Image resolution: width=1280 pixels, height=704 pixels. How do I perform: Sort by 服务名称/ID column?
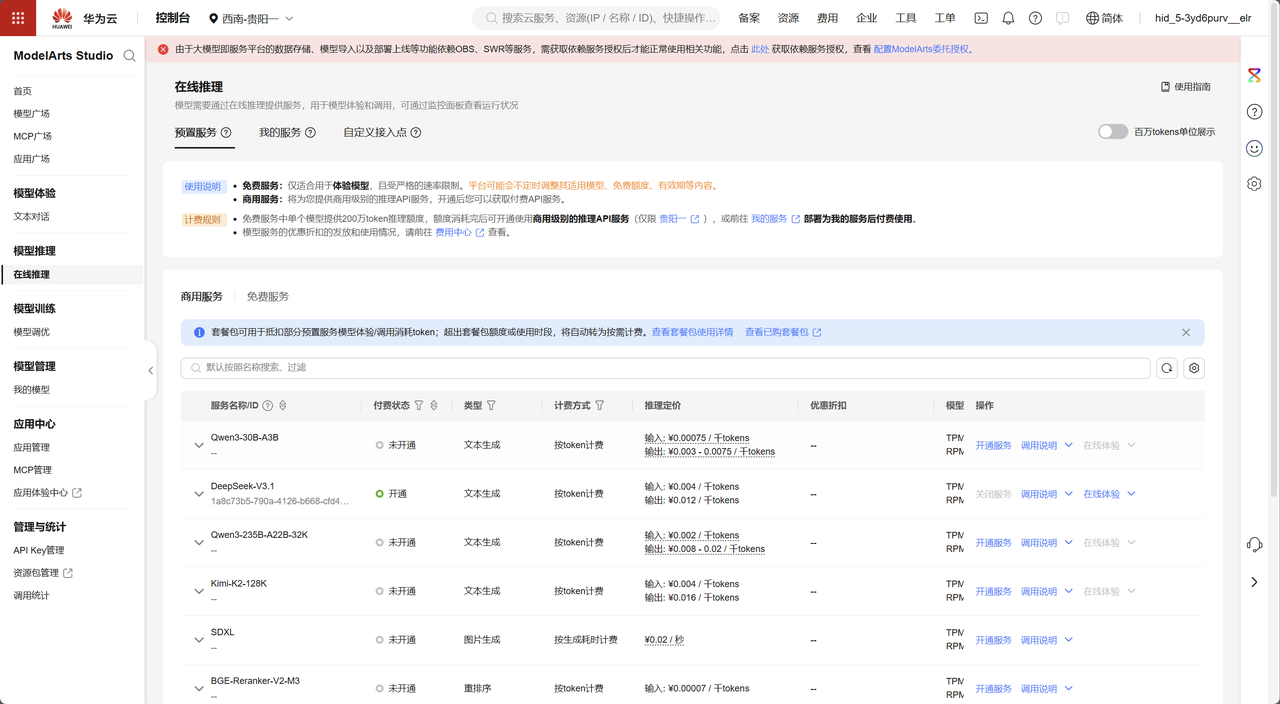pyautogui.click(x=283, y=405)
